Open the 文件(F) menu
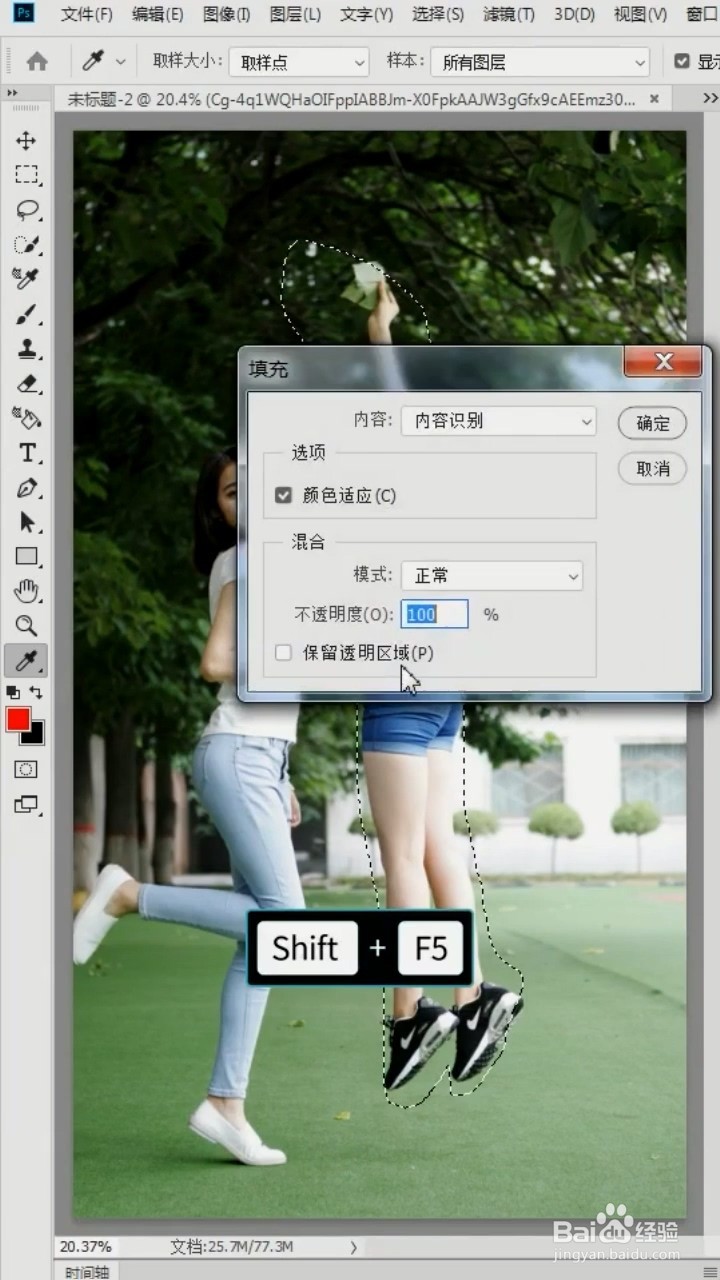Viewport: 720px width, 1280px height. click(86, 14)
